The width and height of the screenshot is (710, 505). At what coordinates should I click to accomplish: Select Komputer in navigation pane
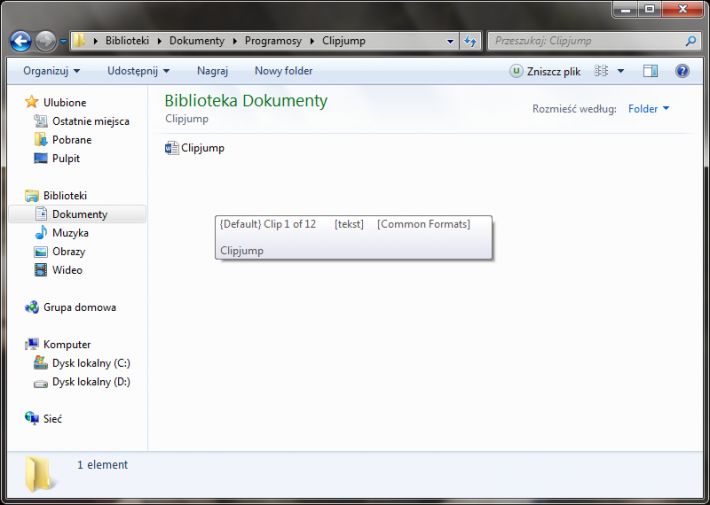(x=67, y=344)
